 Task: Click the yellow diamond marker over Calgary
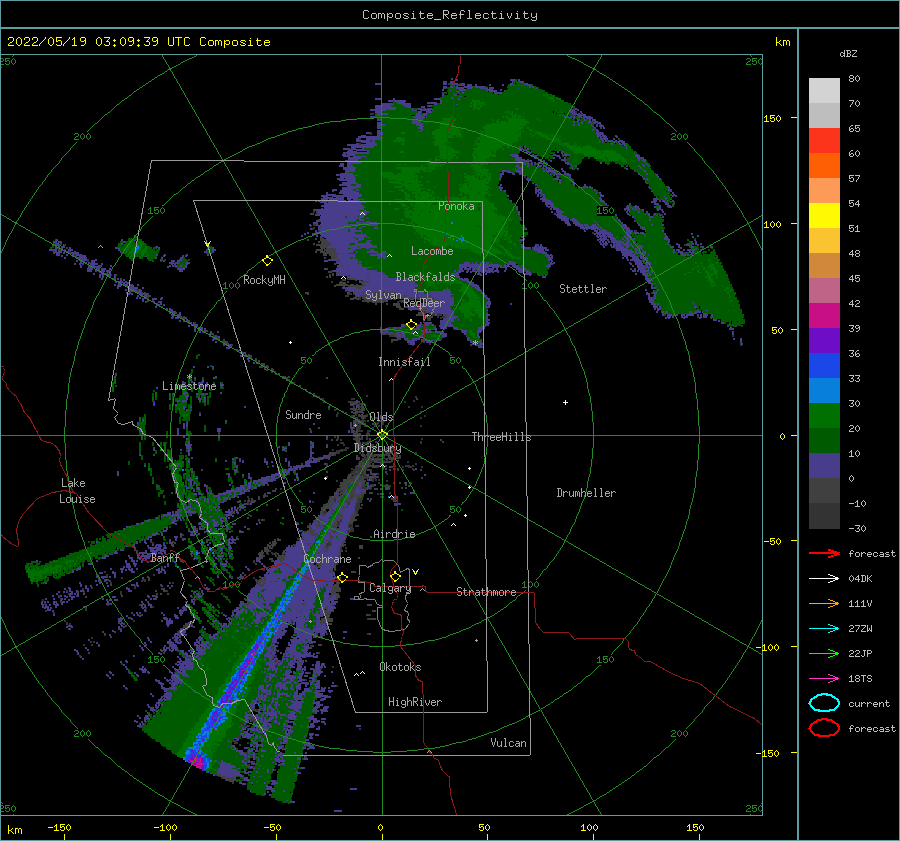[395, 576]
